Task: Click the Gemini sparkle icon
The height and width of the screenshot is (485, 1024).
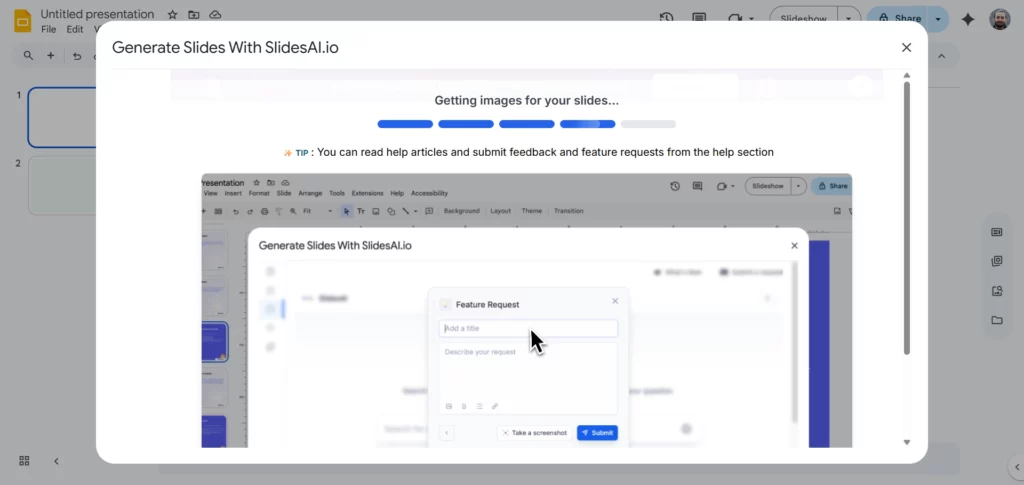Action: (967, 19)
